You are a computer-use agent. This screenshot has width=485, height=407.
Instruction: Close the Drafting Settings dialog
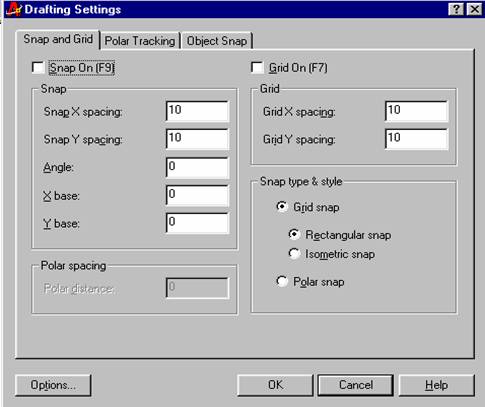click(x=474, y=9)
